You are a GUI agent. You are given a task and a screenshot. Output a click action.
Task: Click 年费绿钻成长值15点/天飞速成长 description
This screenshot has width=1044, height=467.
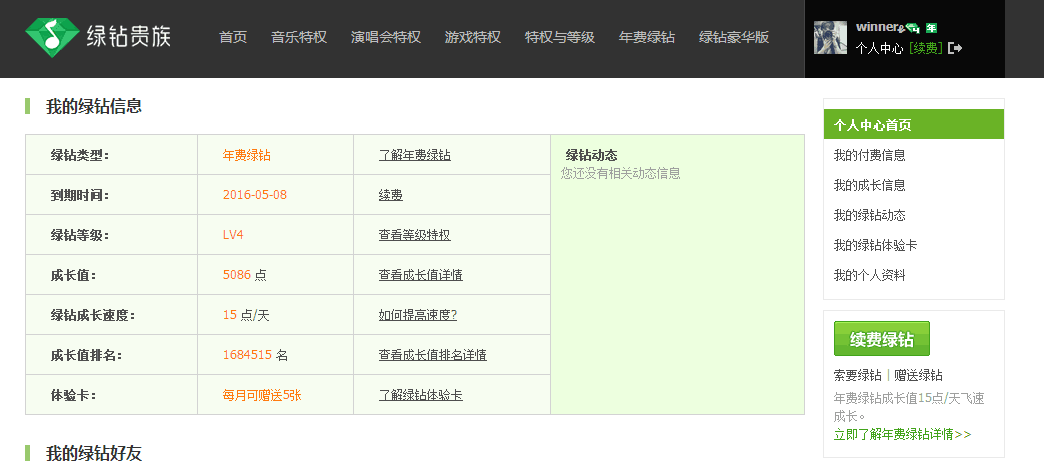point(909,407)
